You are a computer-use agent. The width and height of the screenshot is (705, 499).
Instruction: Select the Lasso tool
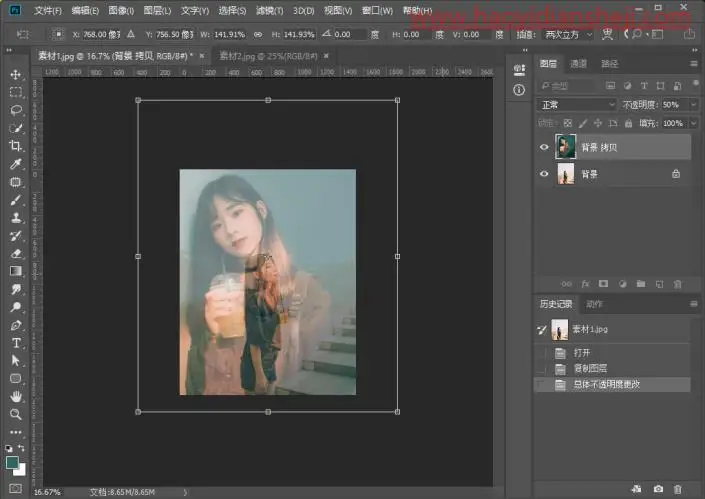pos(16,110)
